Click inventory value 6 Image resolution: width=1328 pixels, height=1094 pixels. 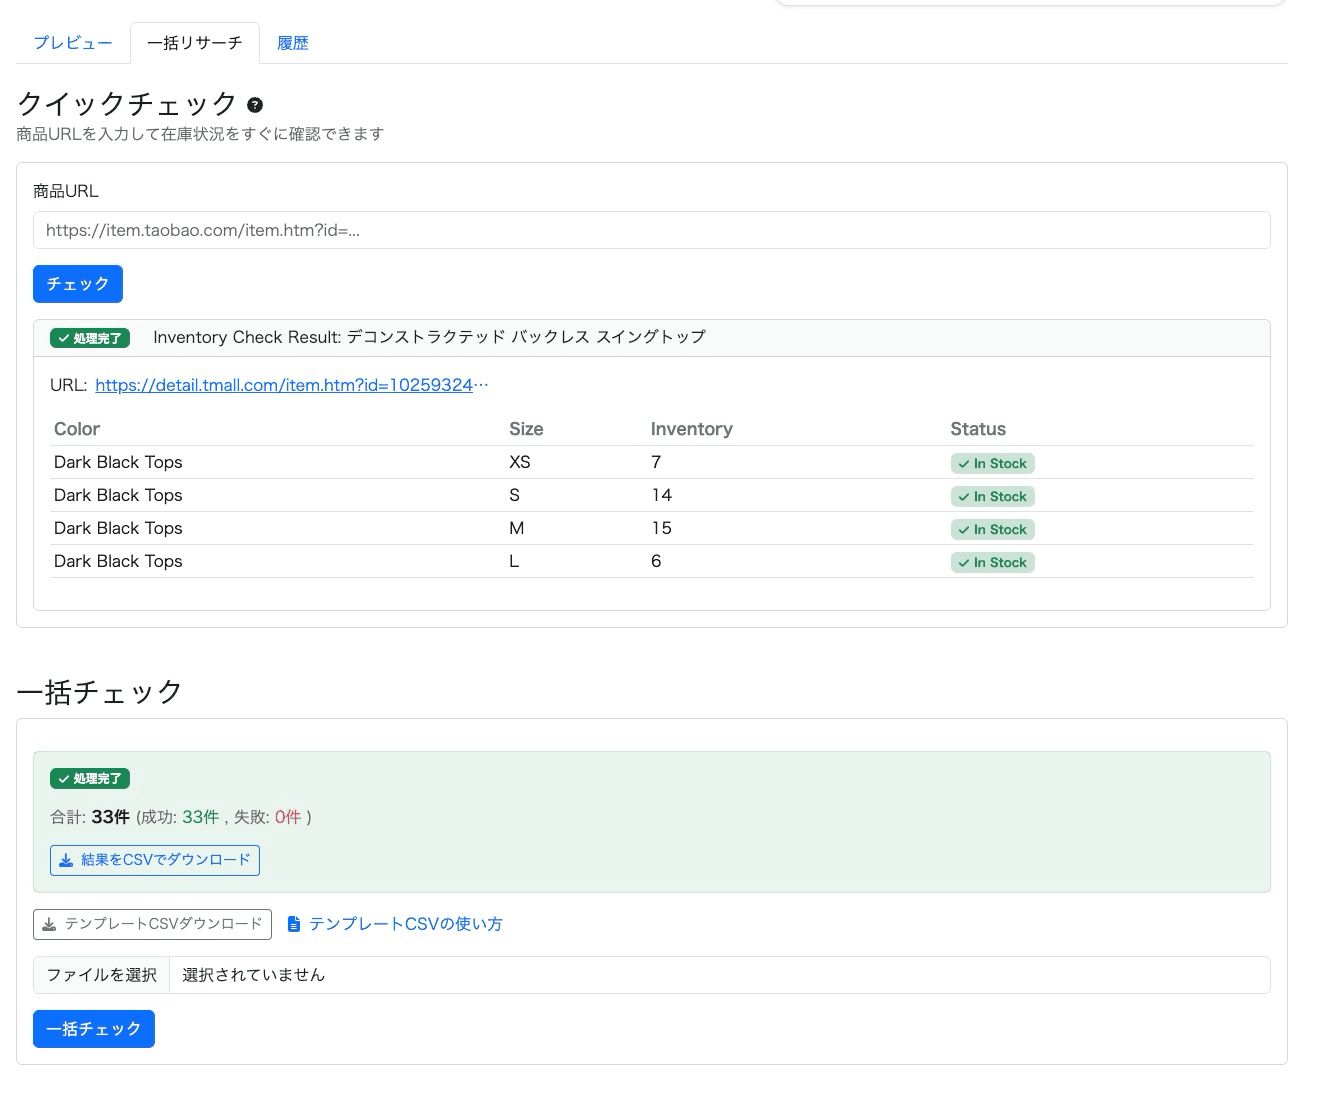(x=656, y=561)
